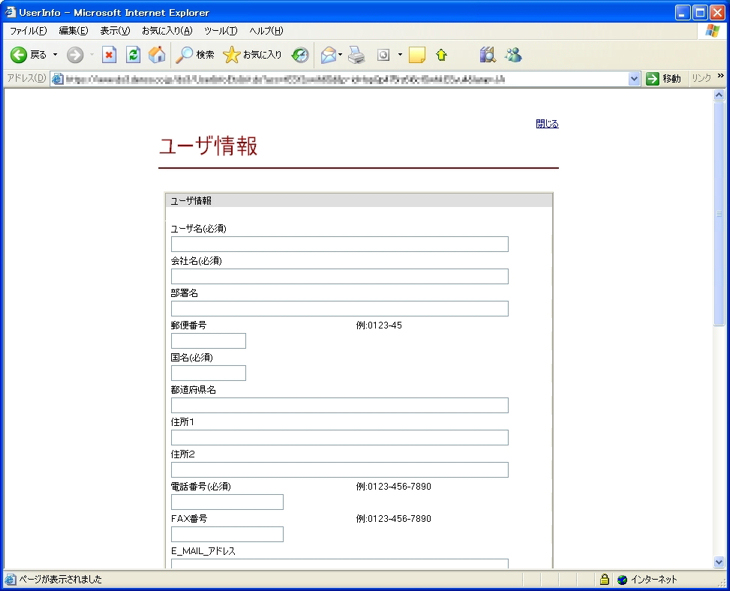Click the Print icon in toolbar
This screenshot has width=730, height=591.
pyautogui.click(x=356, y=55)
